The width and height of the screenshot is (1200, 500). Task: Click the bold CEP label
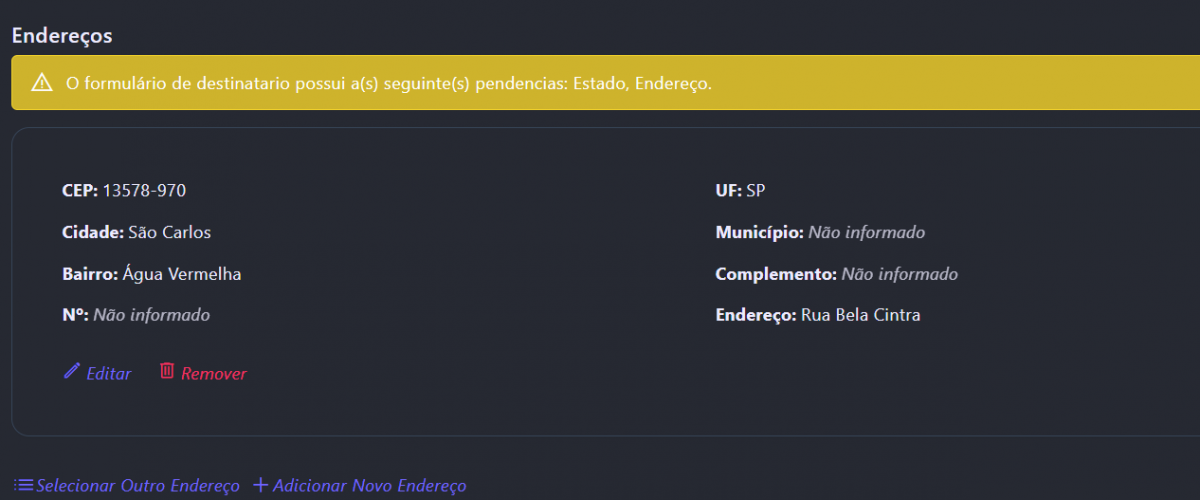(79, 191)
